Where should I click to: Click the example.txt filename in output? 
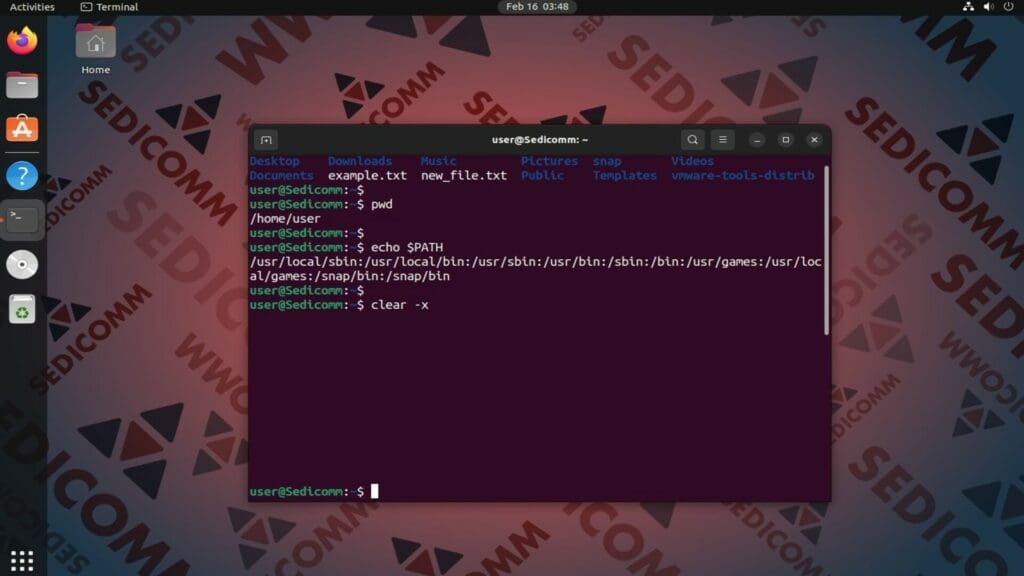367,176
